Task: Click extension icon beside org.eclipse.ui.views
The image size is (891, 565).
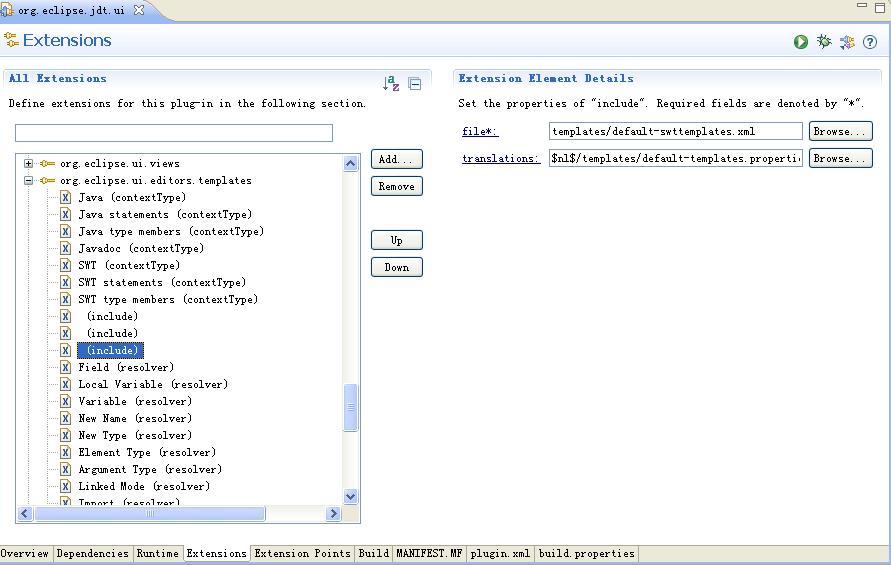Action: (47, 164)
